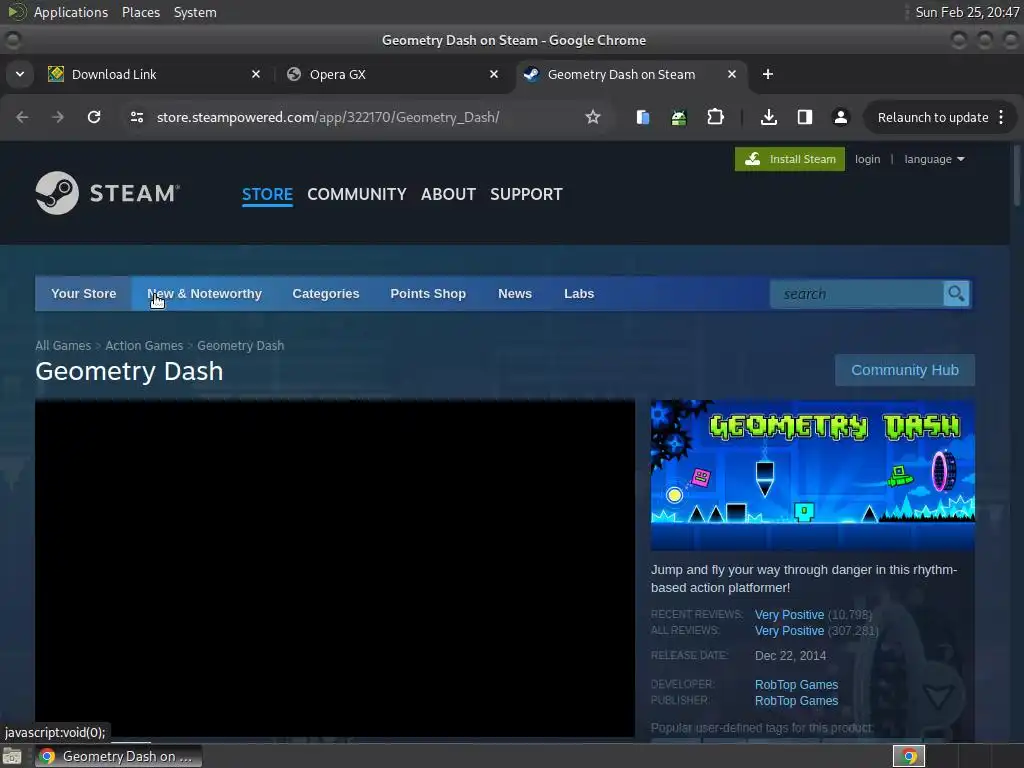Click the publisher RobTop Games link
1024x768 pixels.
[797, 701]
